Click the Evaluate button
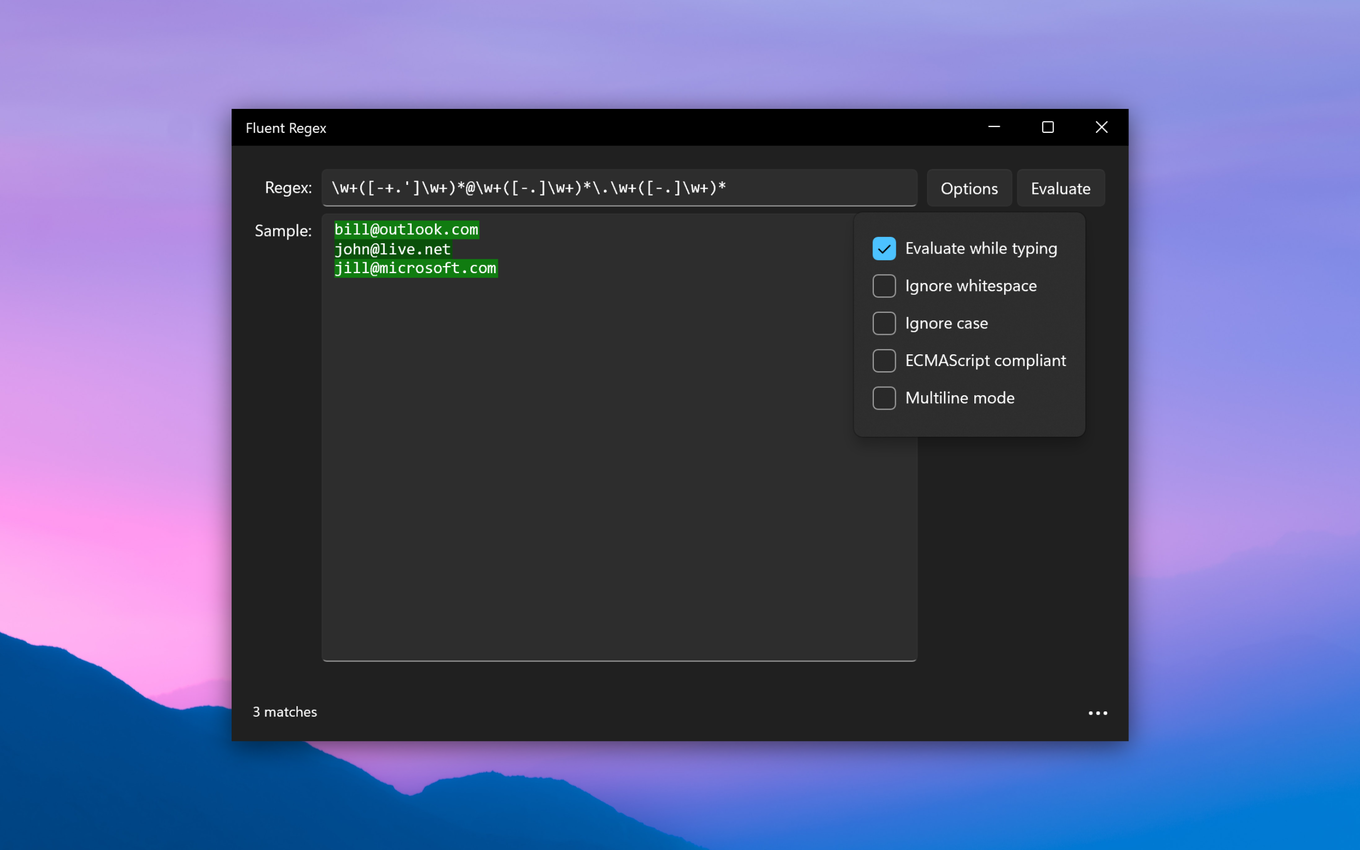 pyautogui.click(x=1060, y=188)
